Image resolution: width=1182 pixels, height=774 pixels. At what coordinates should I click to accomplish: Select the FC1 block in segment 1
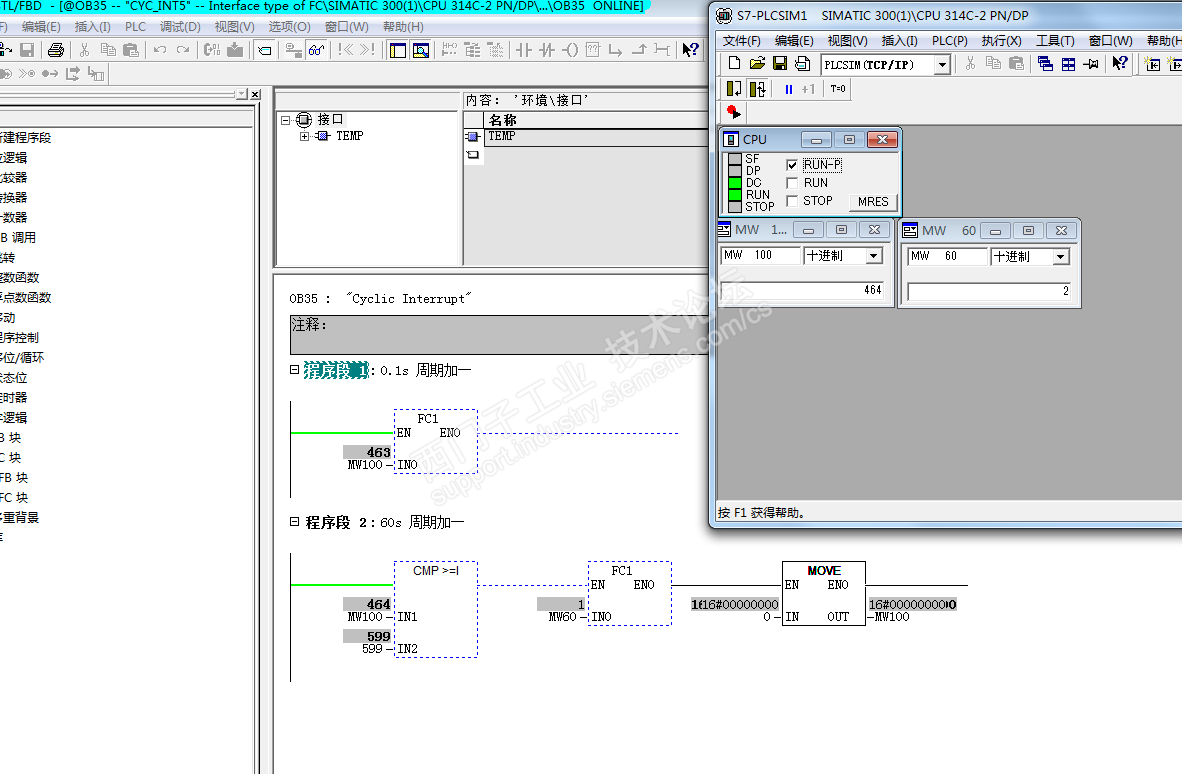(x=436, y=441)
